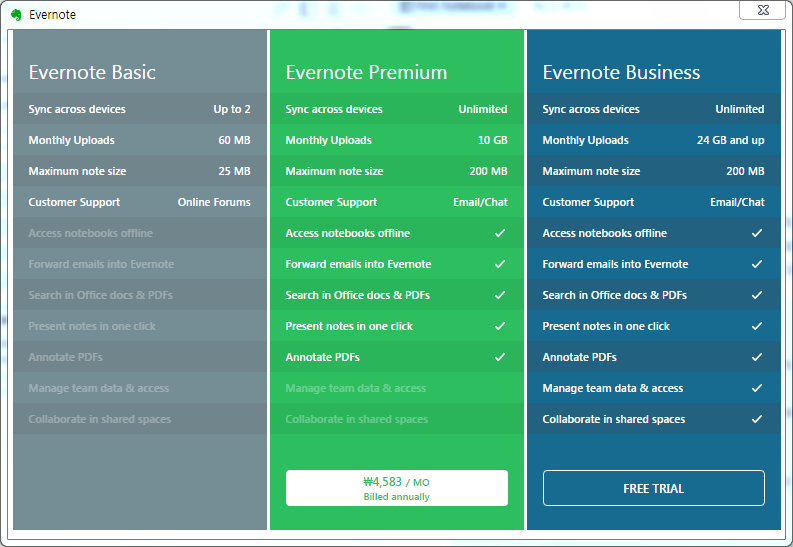Select Premium 'Email/Chat' support value
The height and width of the screenshot is (547, 793).
pos(480,202)
